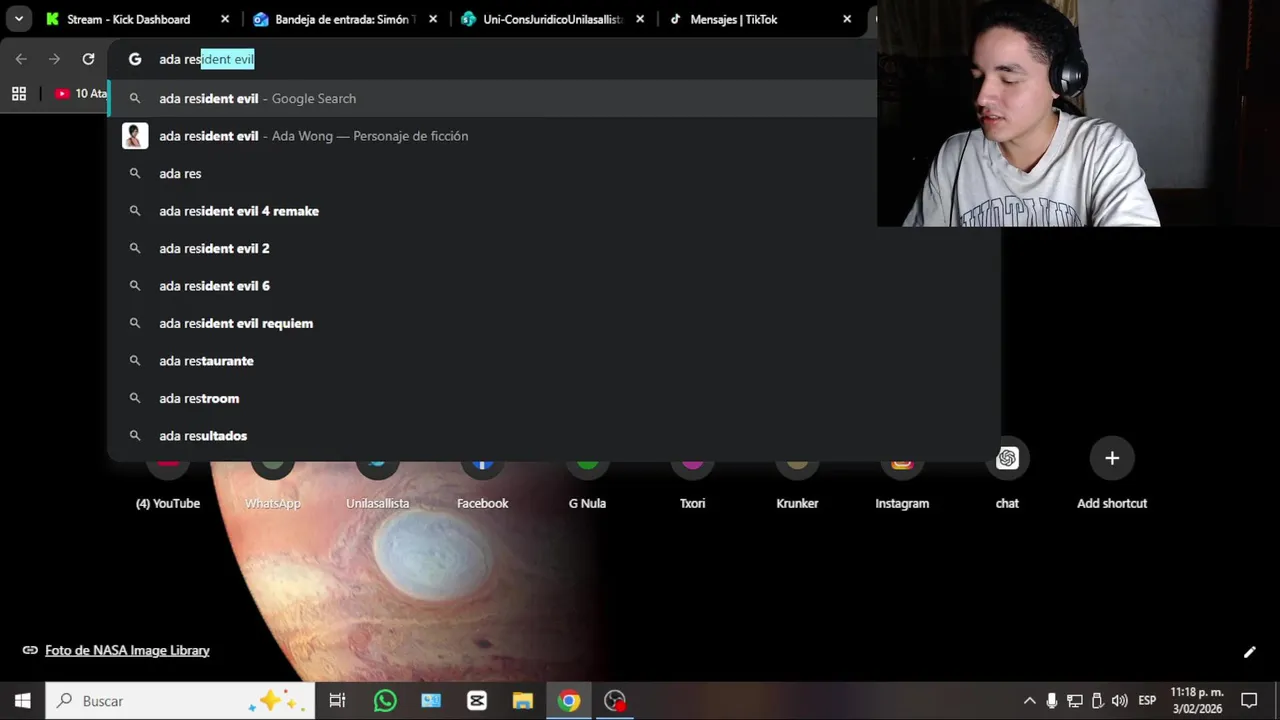Select 'ada resident evil - Google Search' suggestion

coord(492,98)
